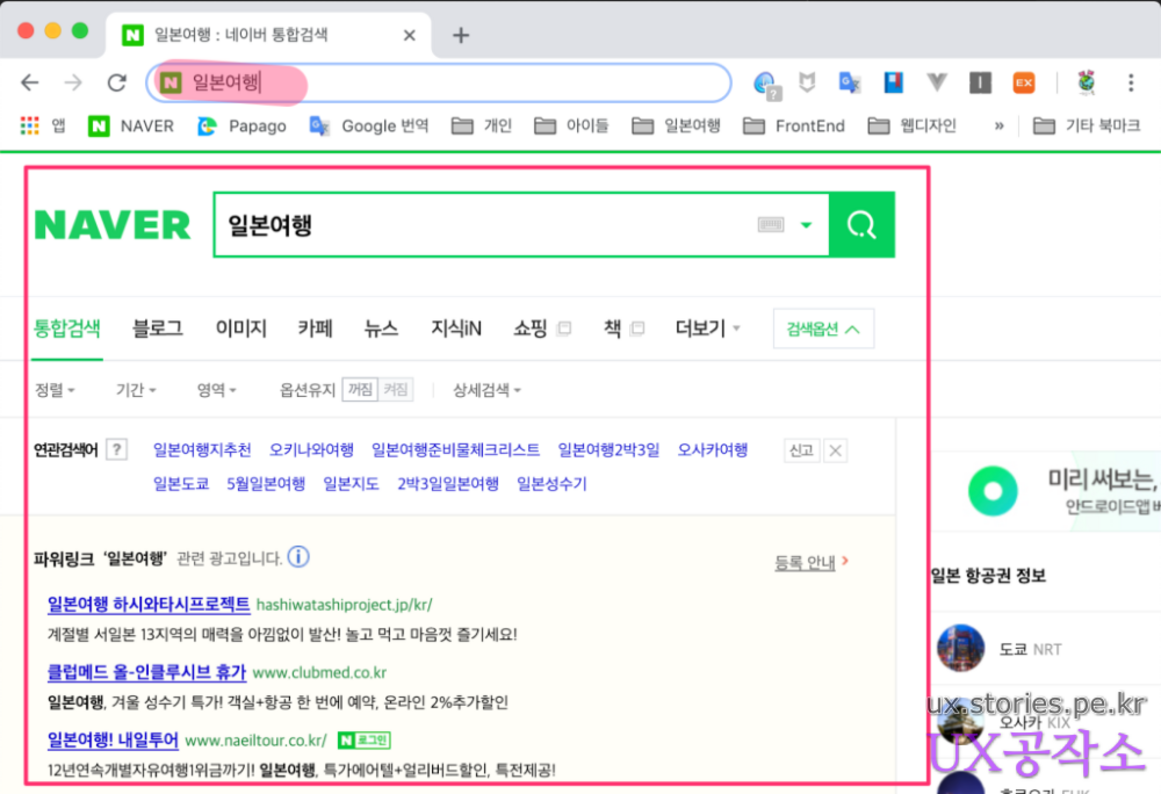1161x794 pixels.
Task: Switch to the 블로그 tab
Action: 158,328
